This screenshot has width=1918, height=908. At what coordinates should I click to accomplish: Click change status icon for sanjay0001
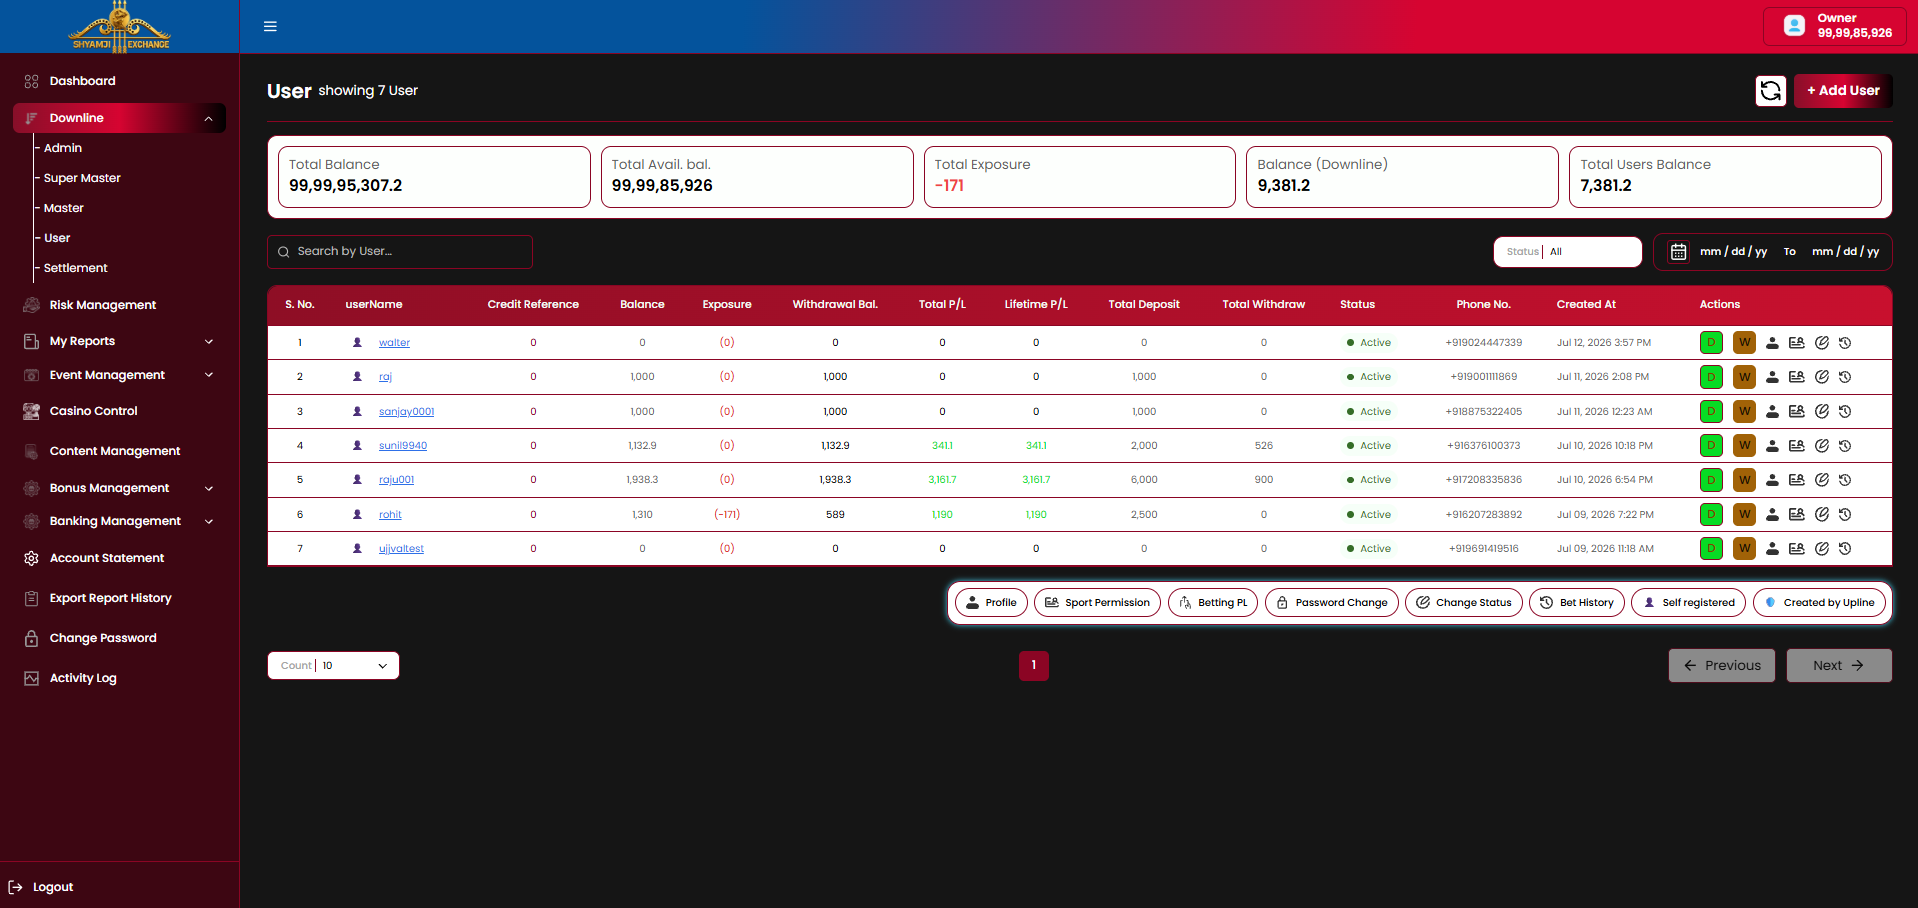point(1822,411)
